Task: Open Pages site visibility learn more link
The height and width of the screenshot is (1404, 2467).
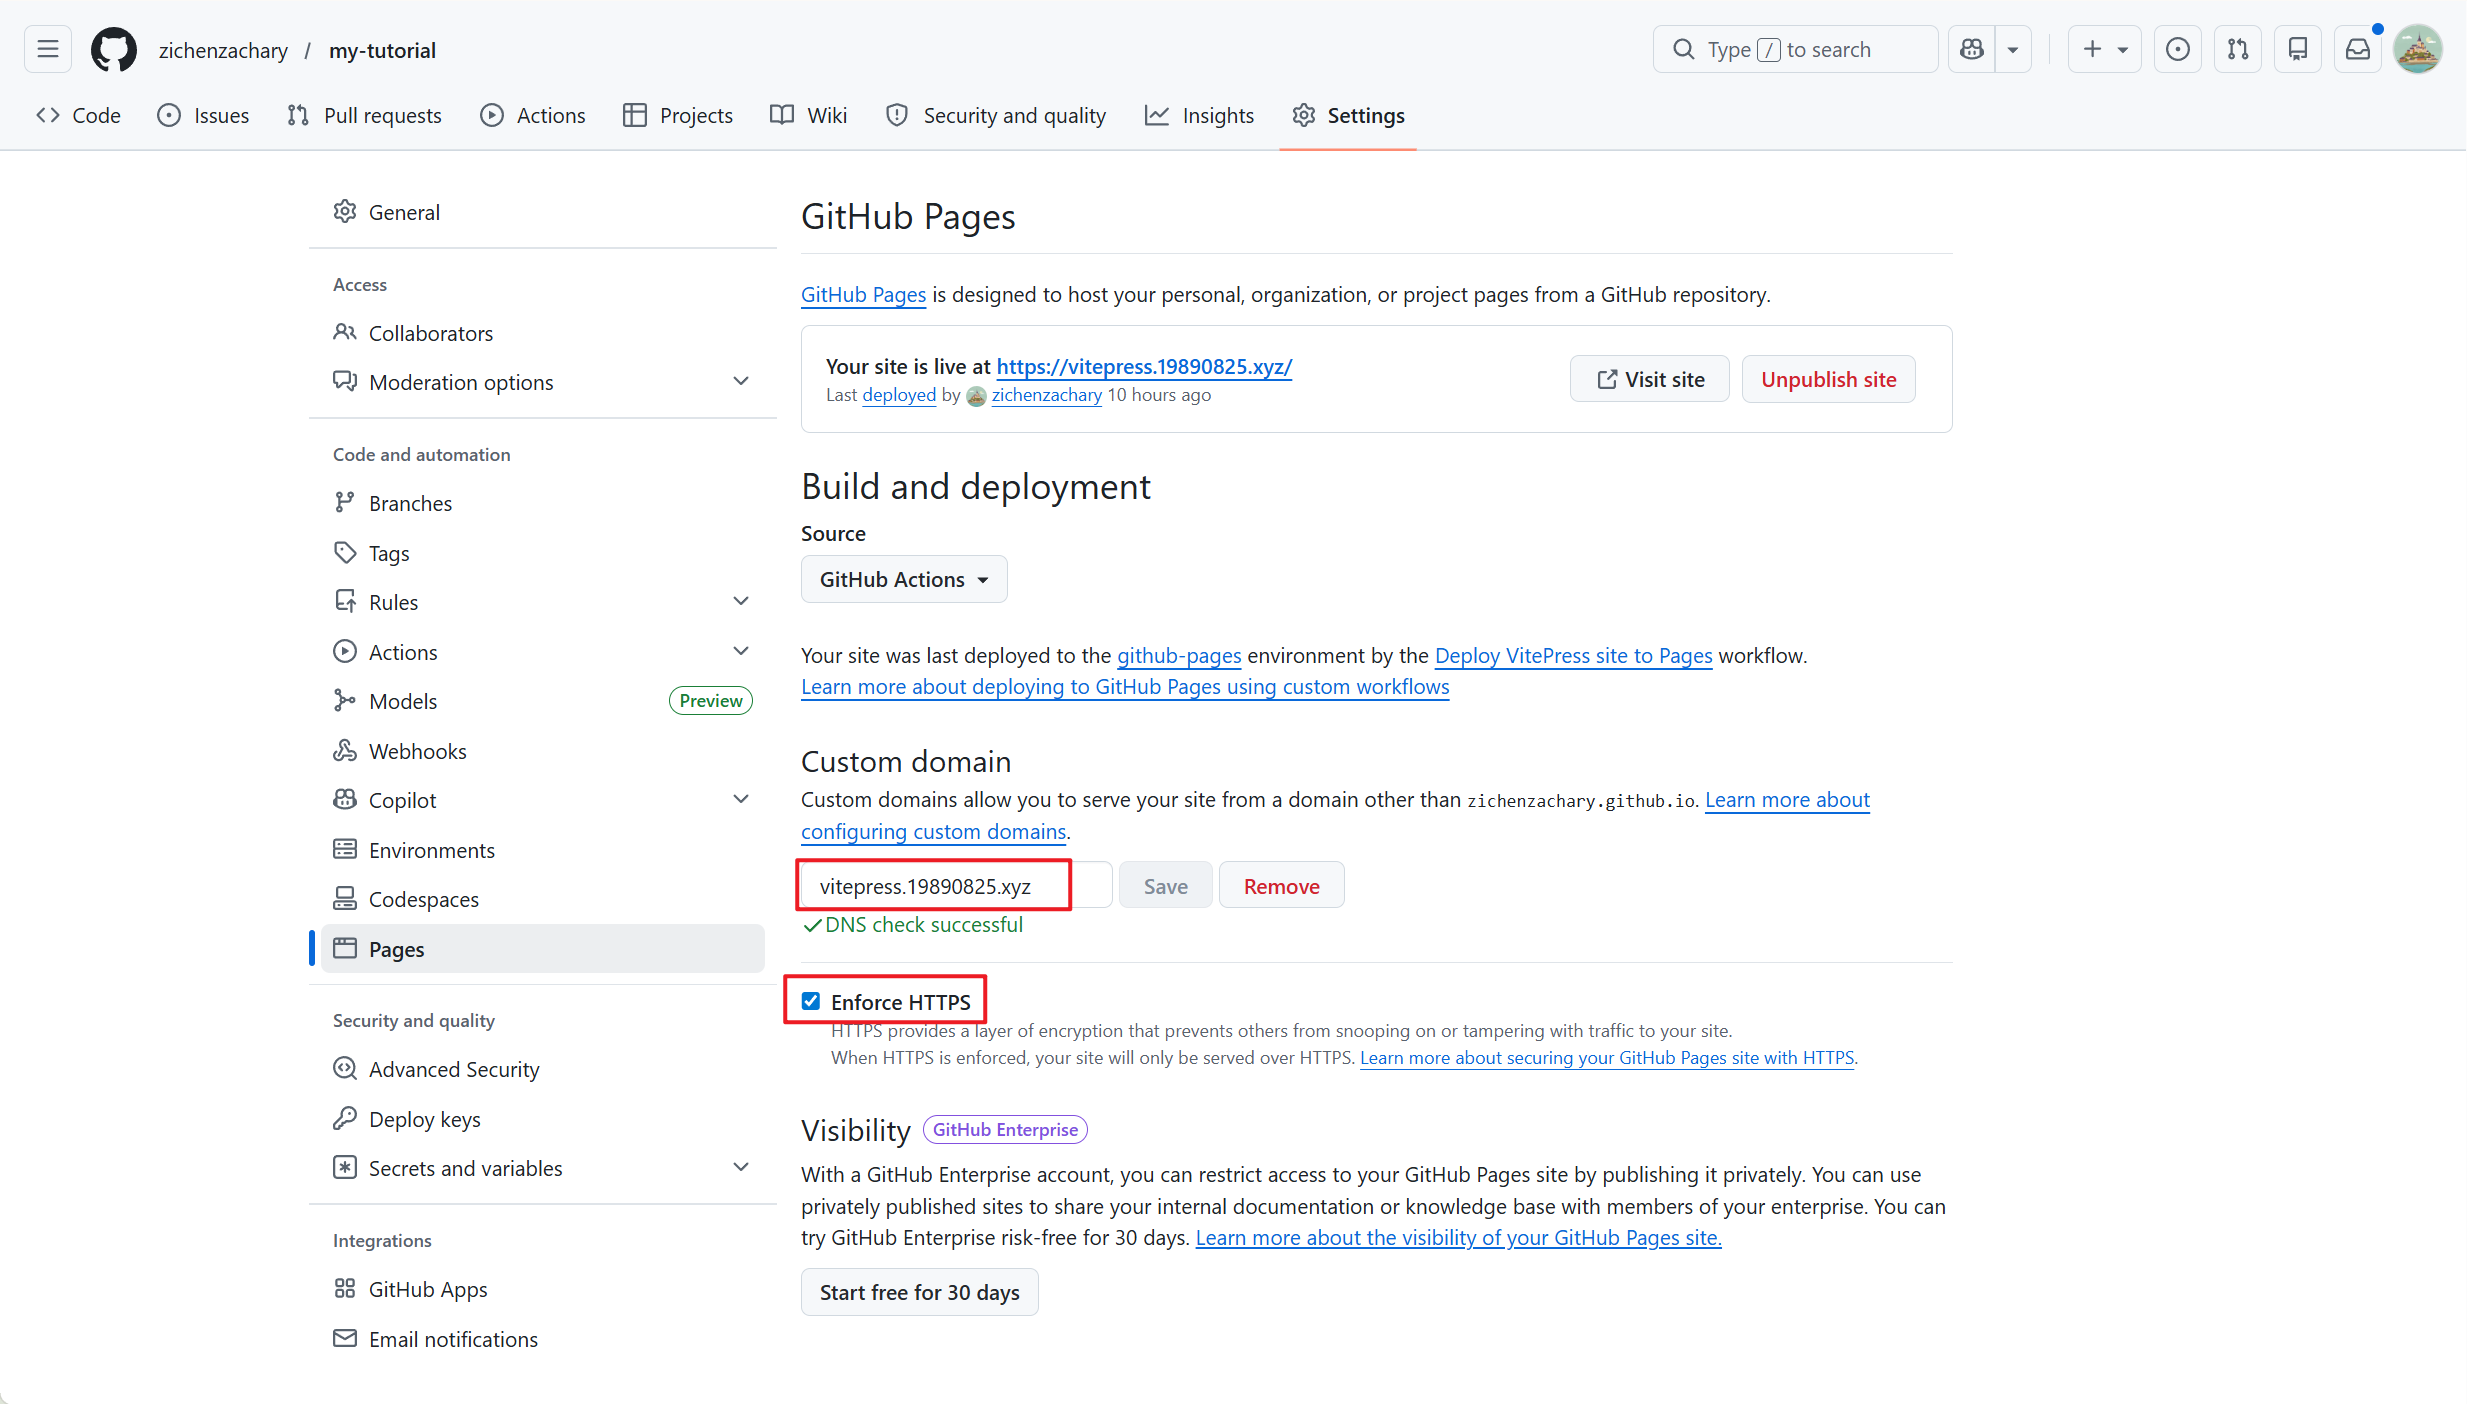Action: pos(1458,1237)
